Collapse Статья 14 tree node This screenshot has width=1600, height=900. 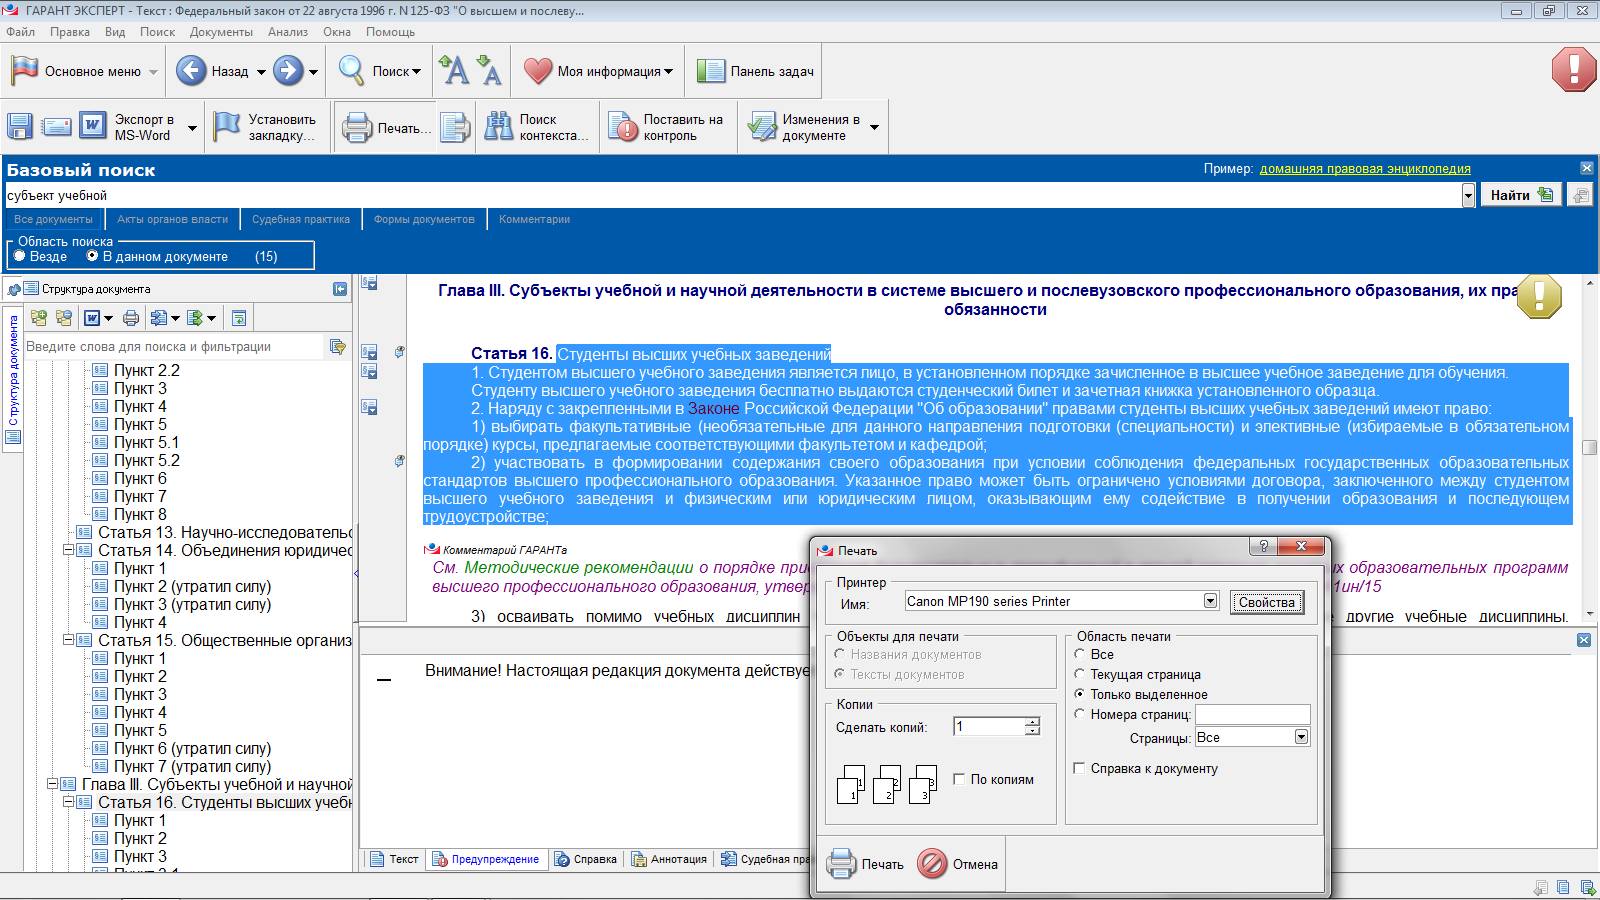(x=69, y=550)
